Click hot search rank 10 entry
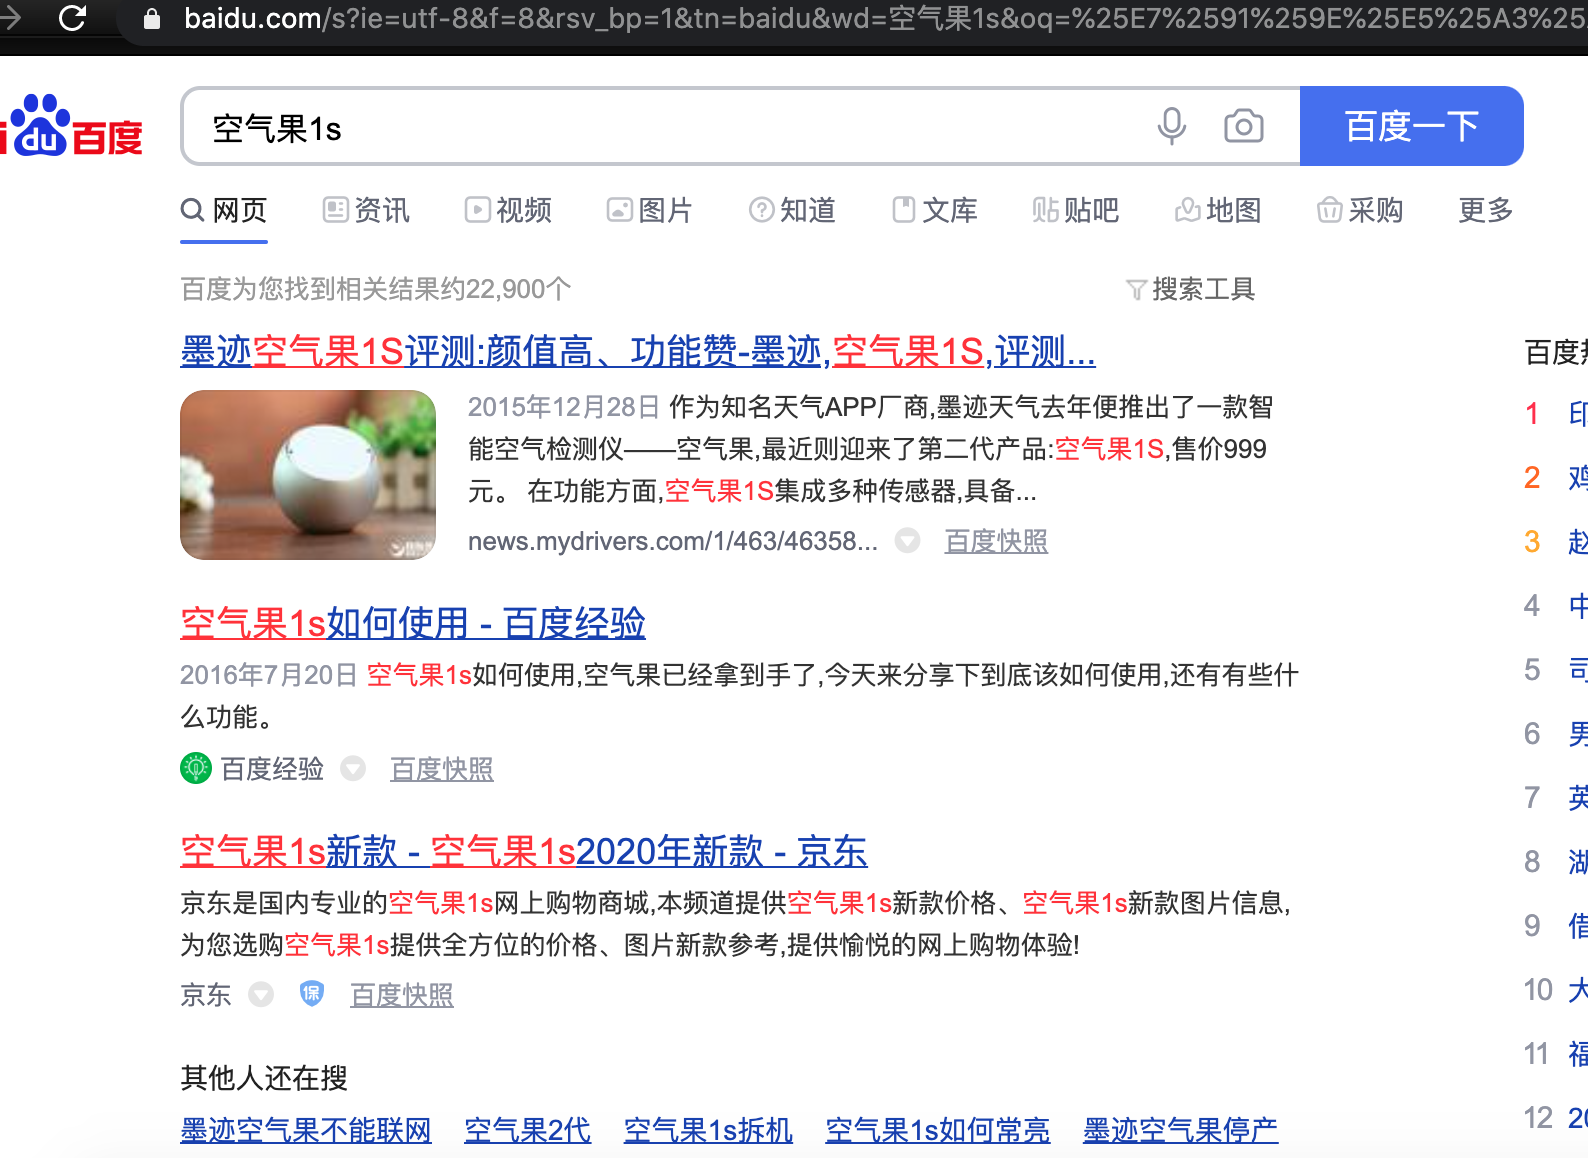Image resolution: width=1588 pixels, height=1158 pixels. 1578,989
